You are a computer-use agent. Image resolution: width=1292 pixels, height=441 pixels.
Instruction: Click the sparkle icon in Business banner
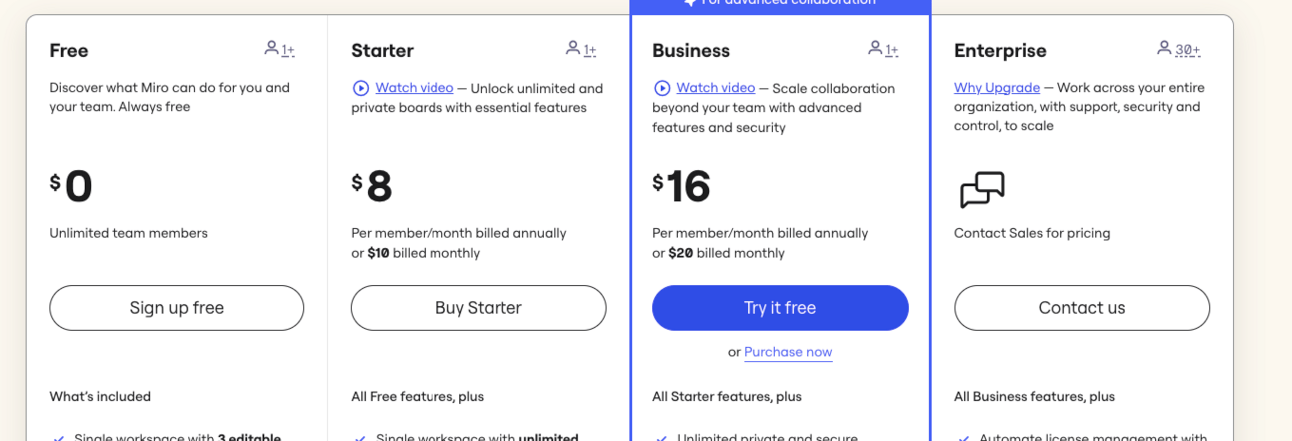coord(690,3)
